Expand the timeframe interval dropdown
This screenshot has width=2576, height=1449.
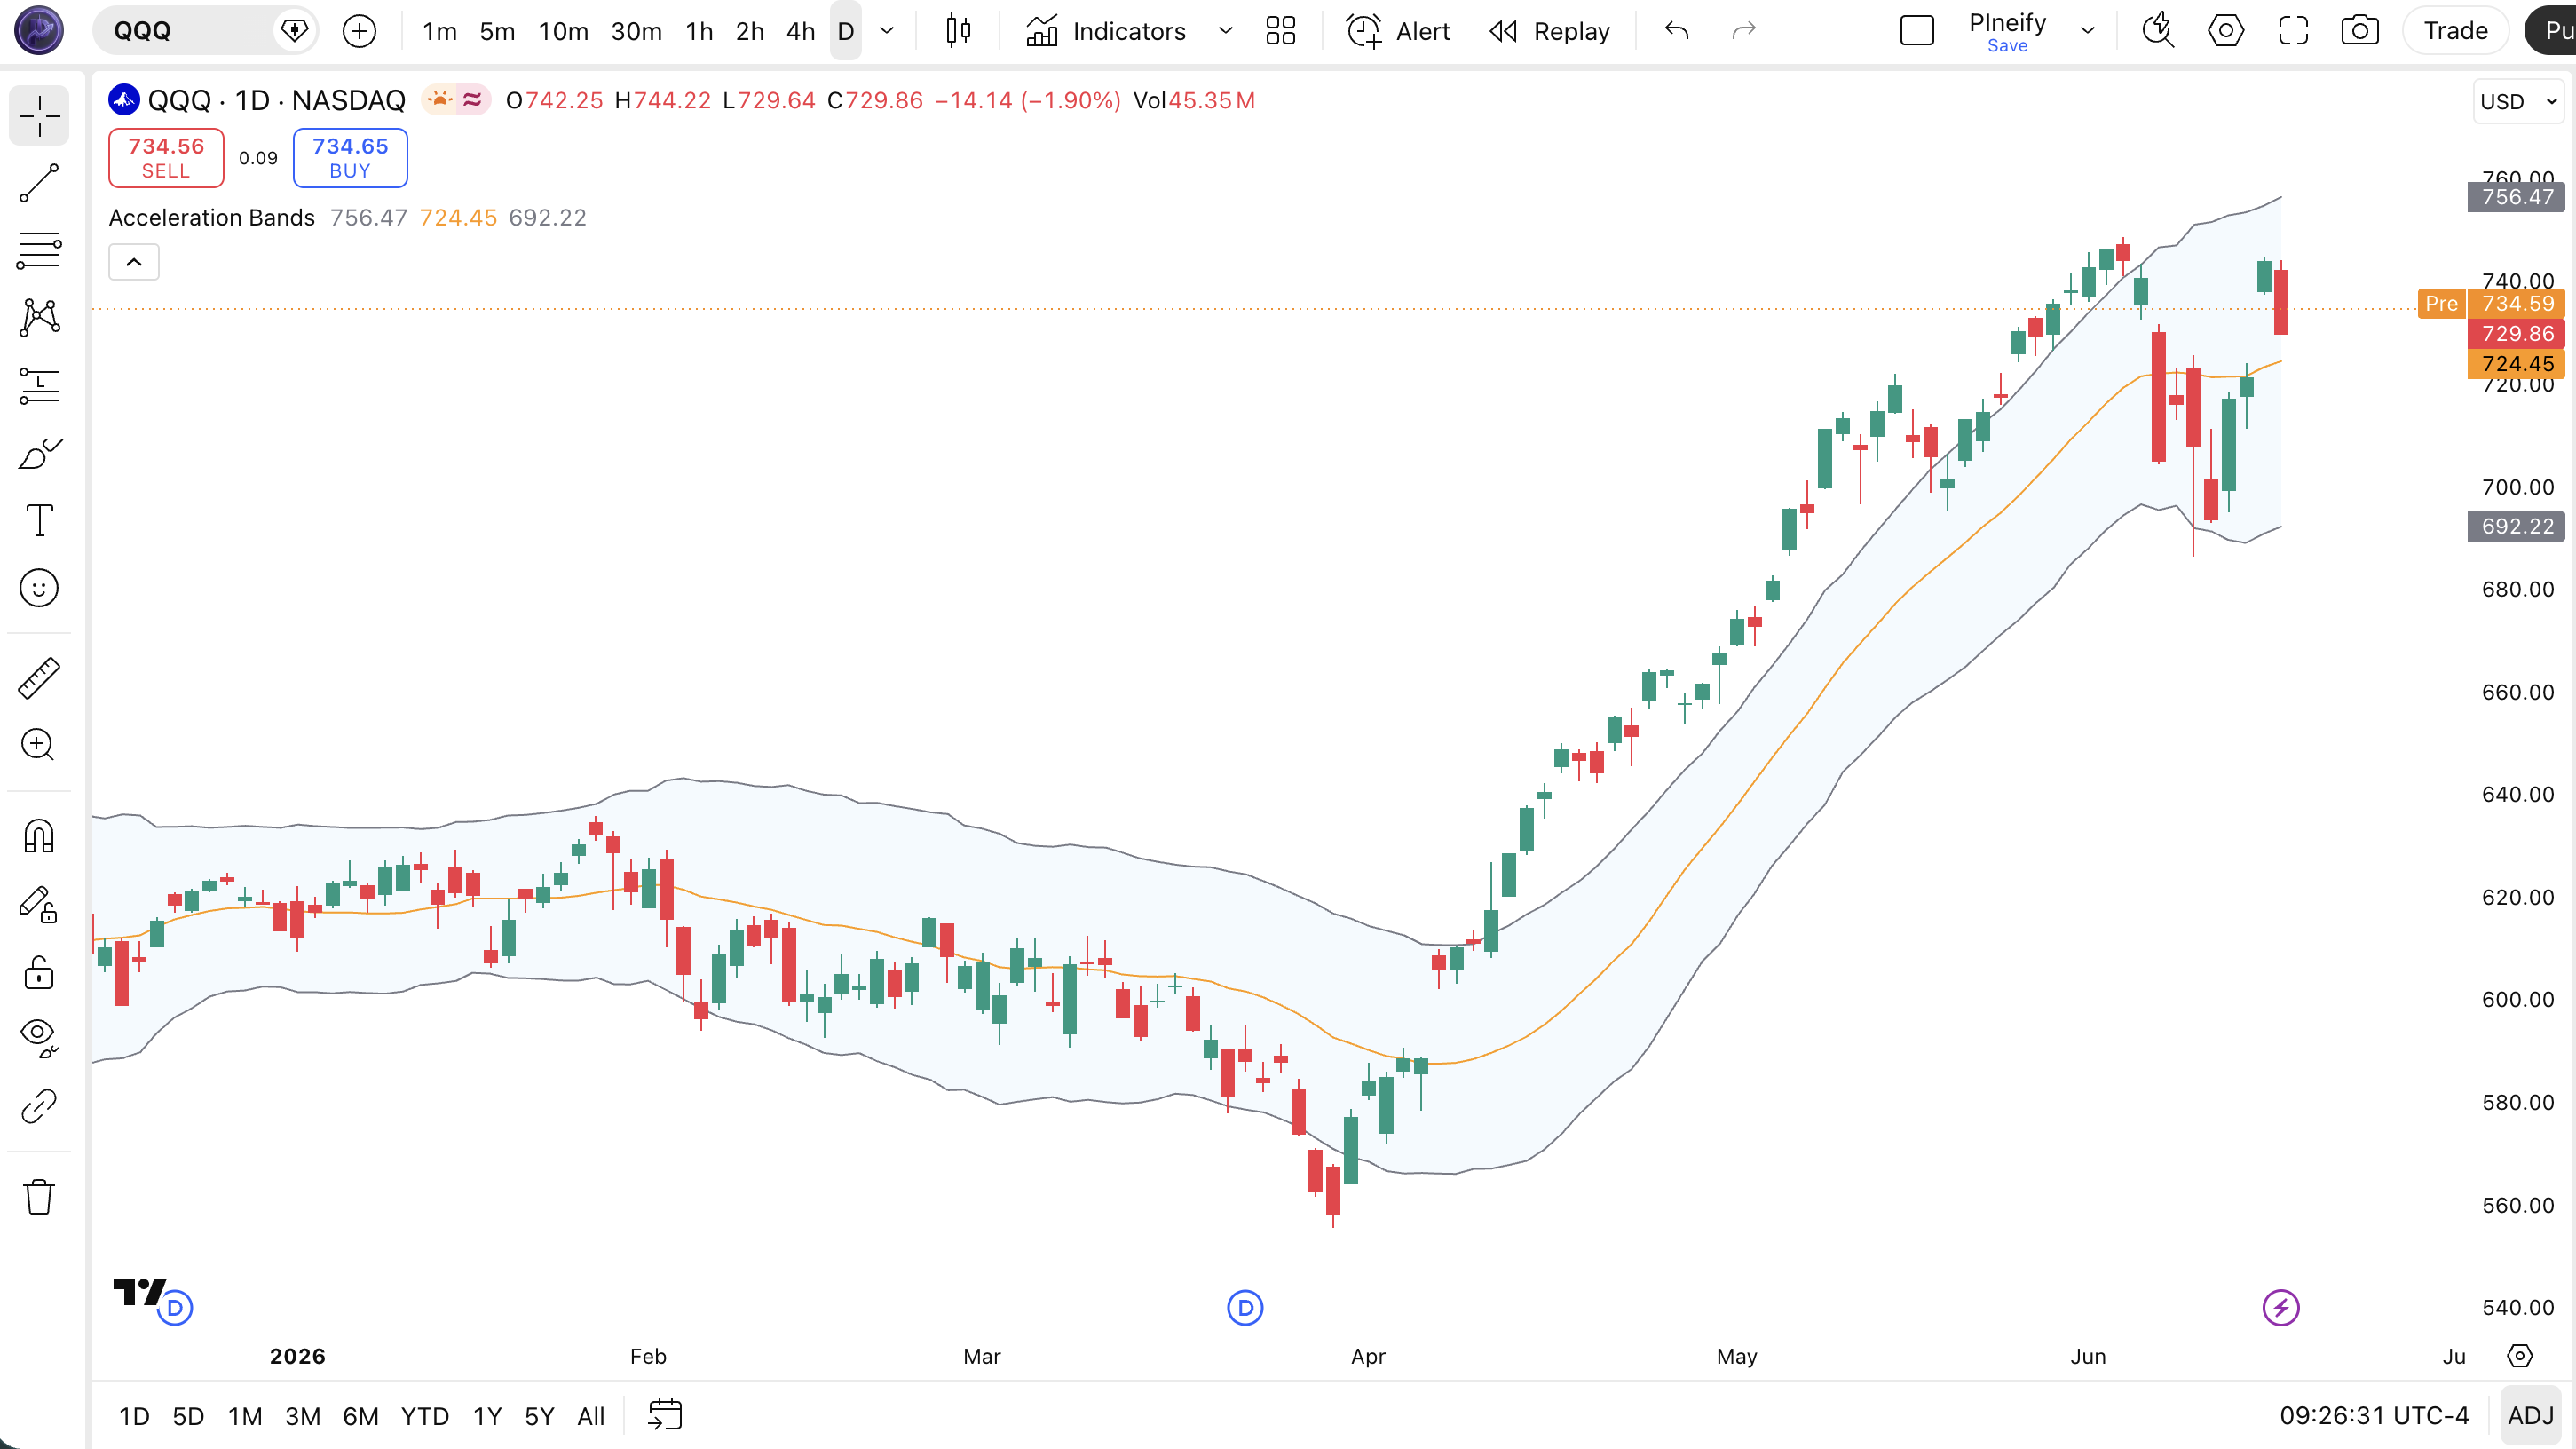886,31
